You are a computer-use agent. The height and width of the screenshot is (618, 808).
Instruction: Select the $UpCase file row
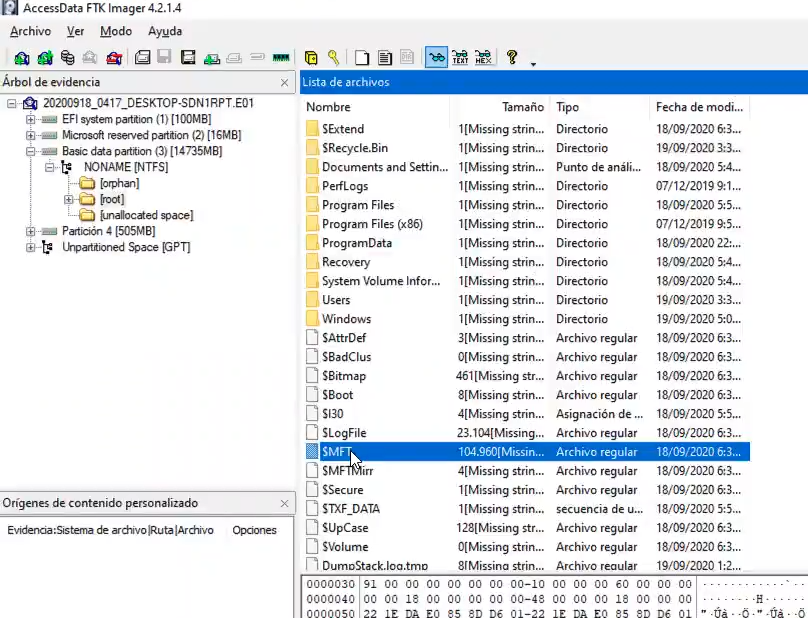pyautogui.click(x=526, y=528)
